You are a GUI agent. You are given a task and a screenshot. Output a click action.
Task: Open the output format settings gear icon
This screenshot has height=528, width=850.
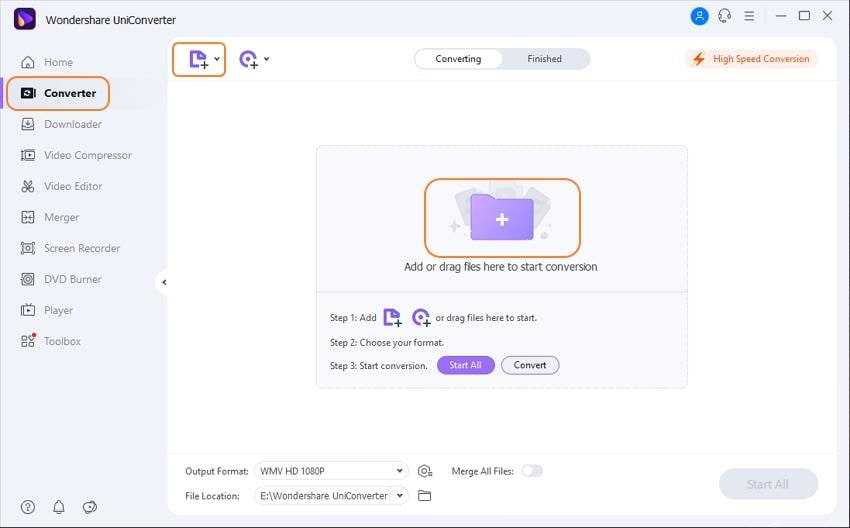coord(425,471)
